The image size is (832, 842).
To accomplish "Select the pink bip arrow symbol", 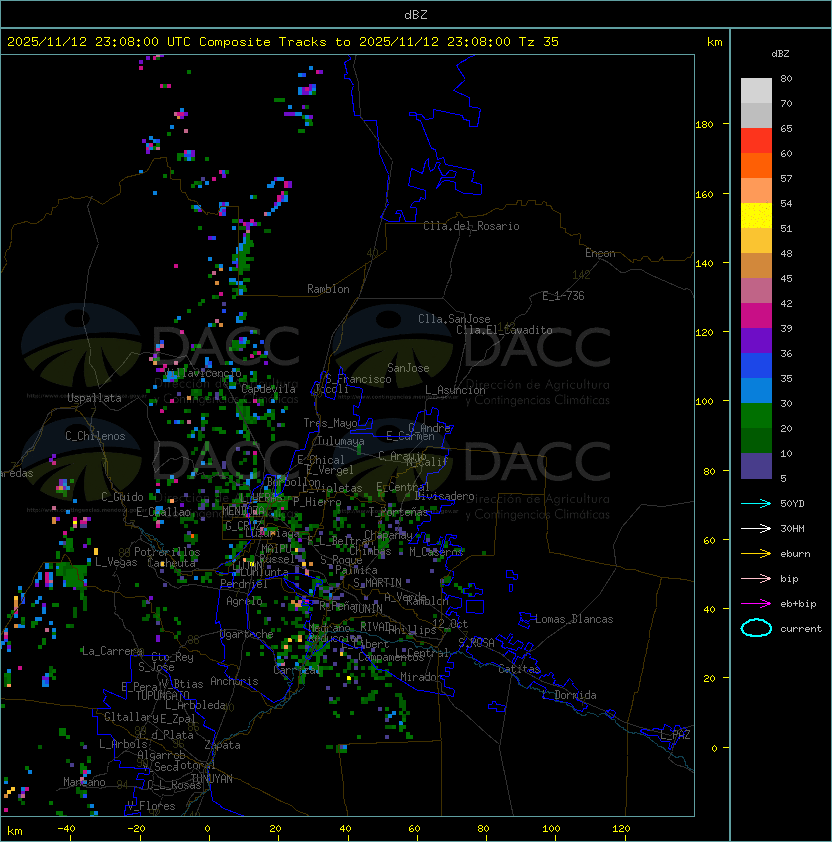I will [x=756, y=578].
